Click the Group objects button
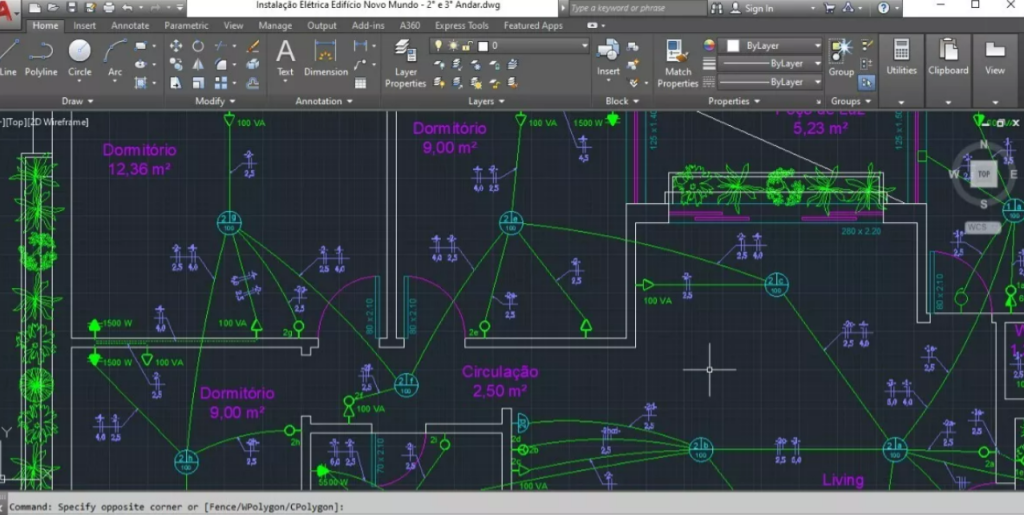1024x515 pixels. (841, 58)
